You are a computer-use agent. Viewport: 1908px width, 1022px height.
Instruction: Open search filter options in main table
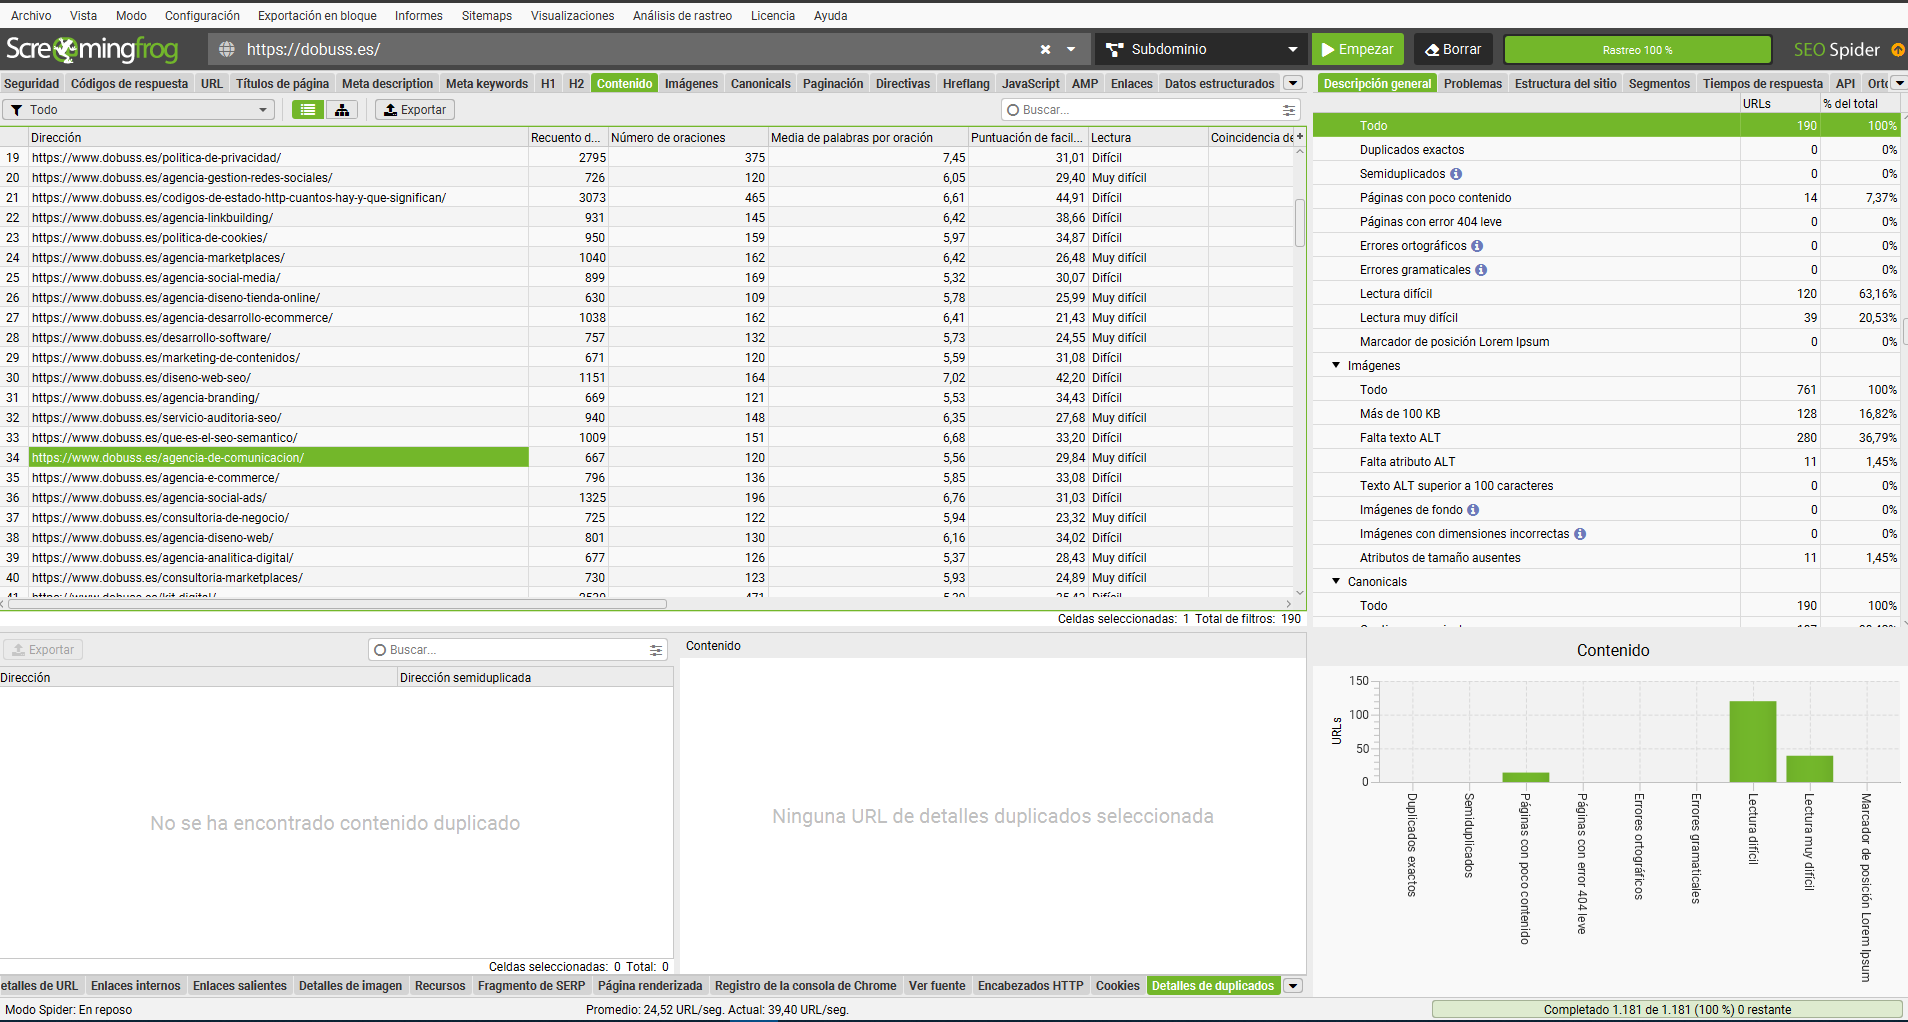pos(1289,109)
